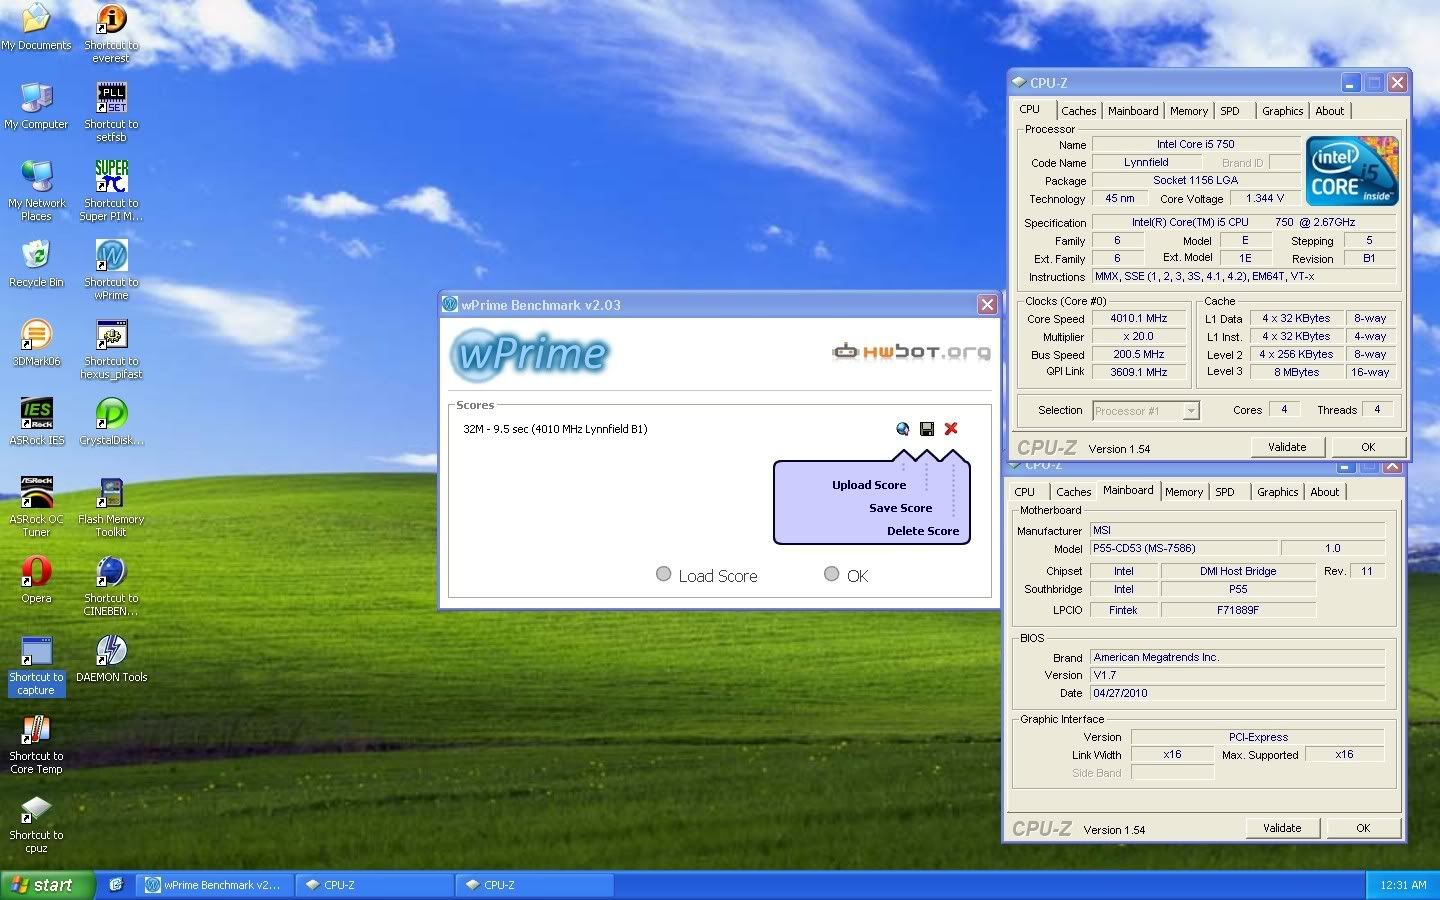Open Graphics tab in top CPU-Z window

[x=1282, y=111]
